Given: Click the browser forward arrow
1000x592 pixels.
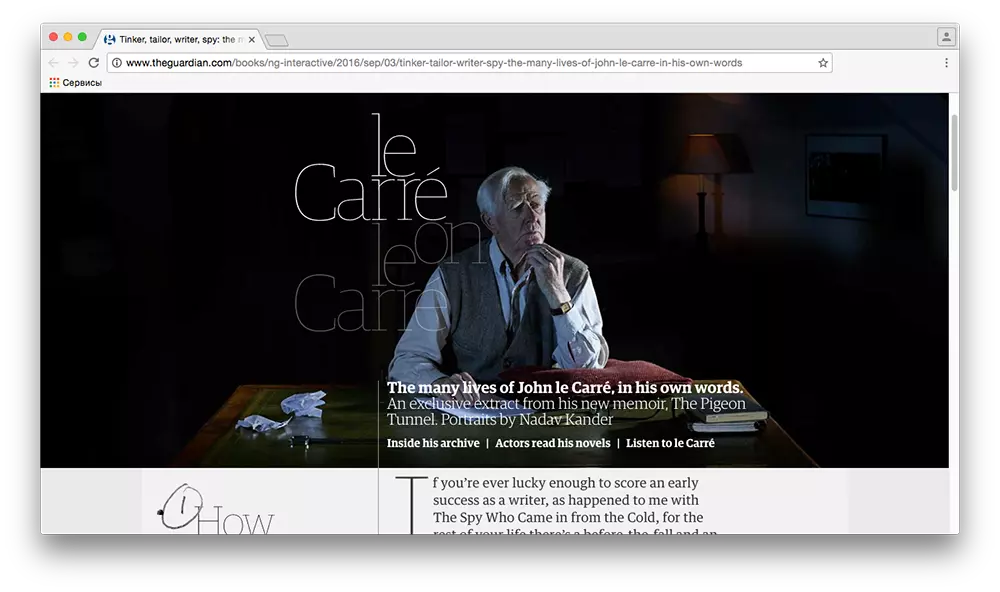Looking at the screenshot, I should point(73,63).
